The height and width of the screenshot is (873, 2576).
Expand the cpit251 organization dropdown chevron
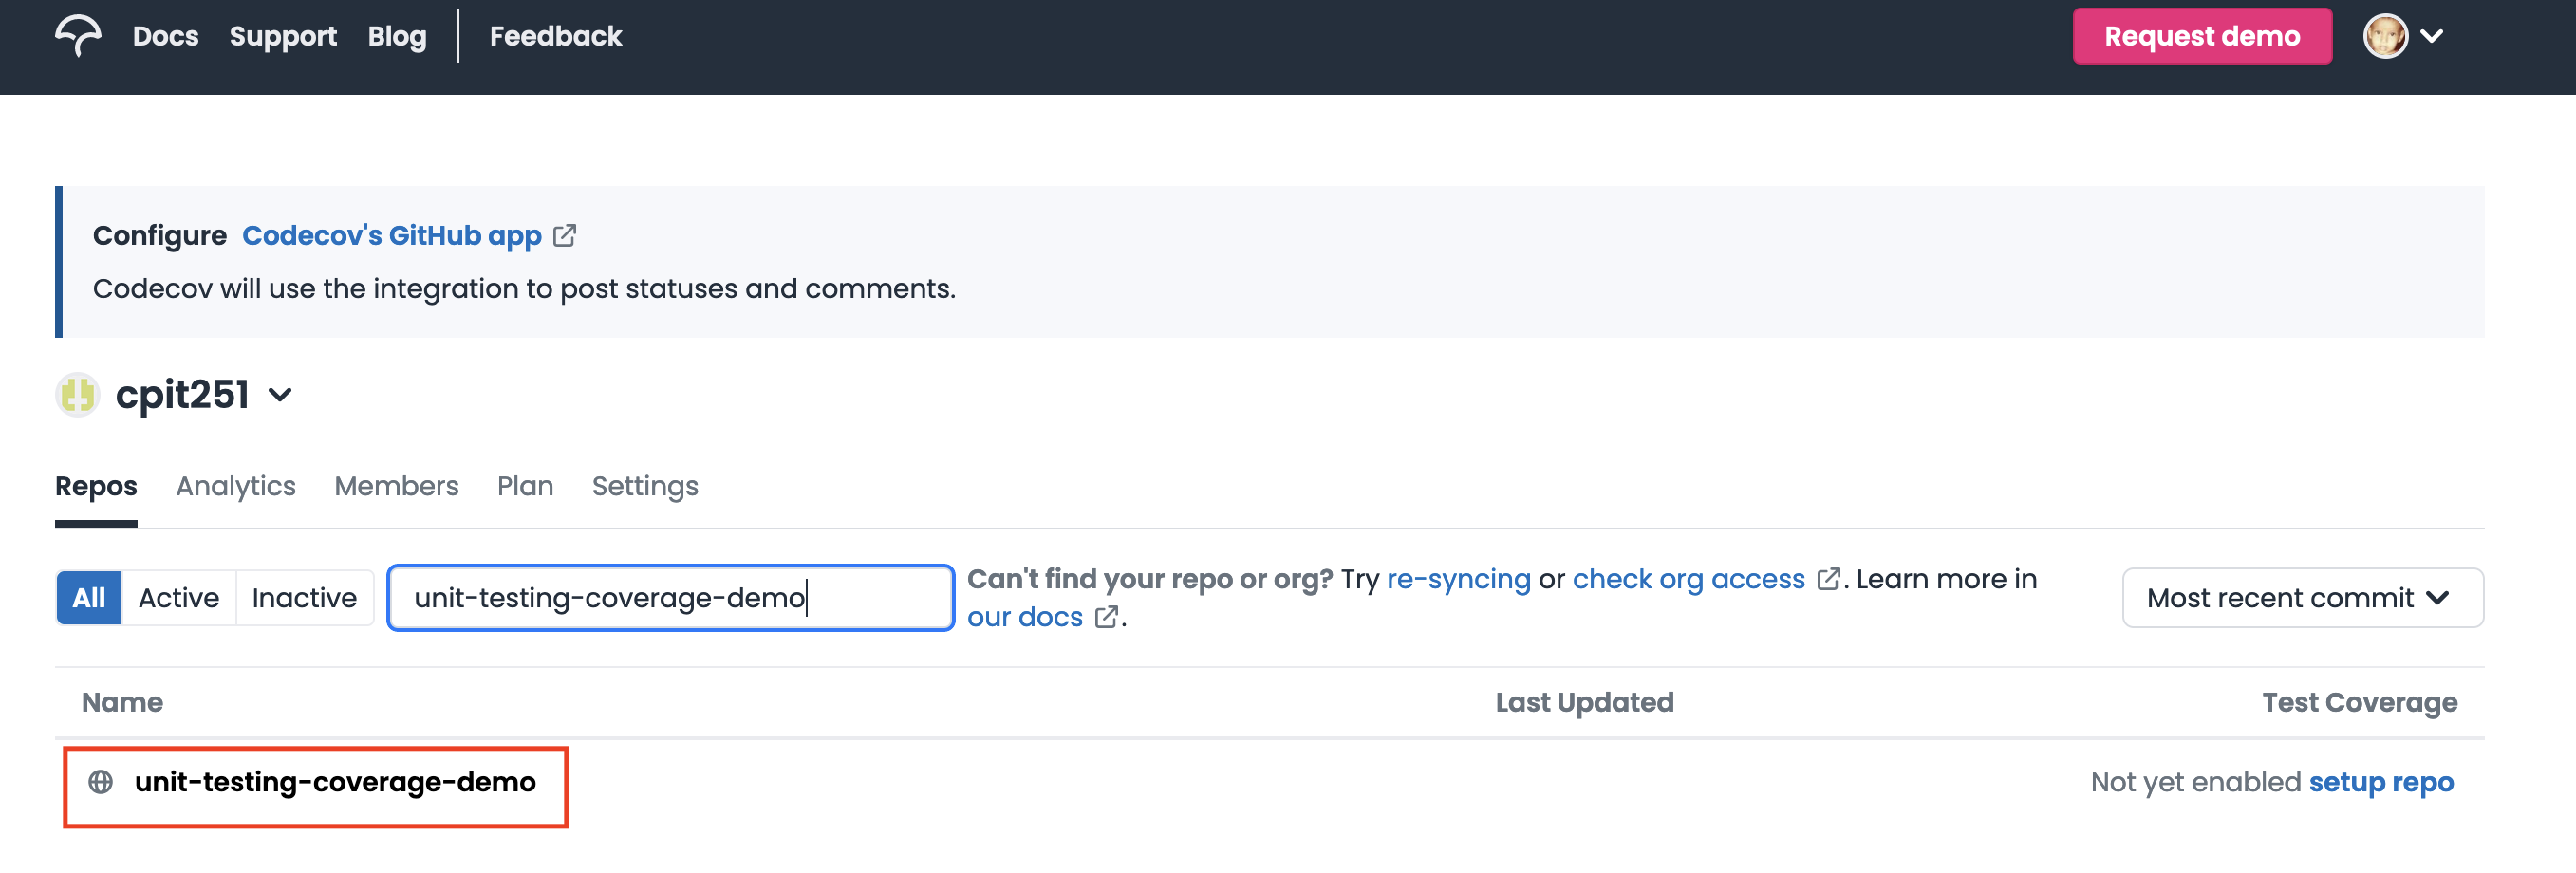(x=280, y=395)
